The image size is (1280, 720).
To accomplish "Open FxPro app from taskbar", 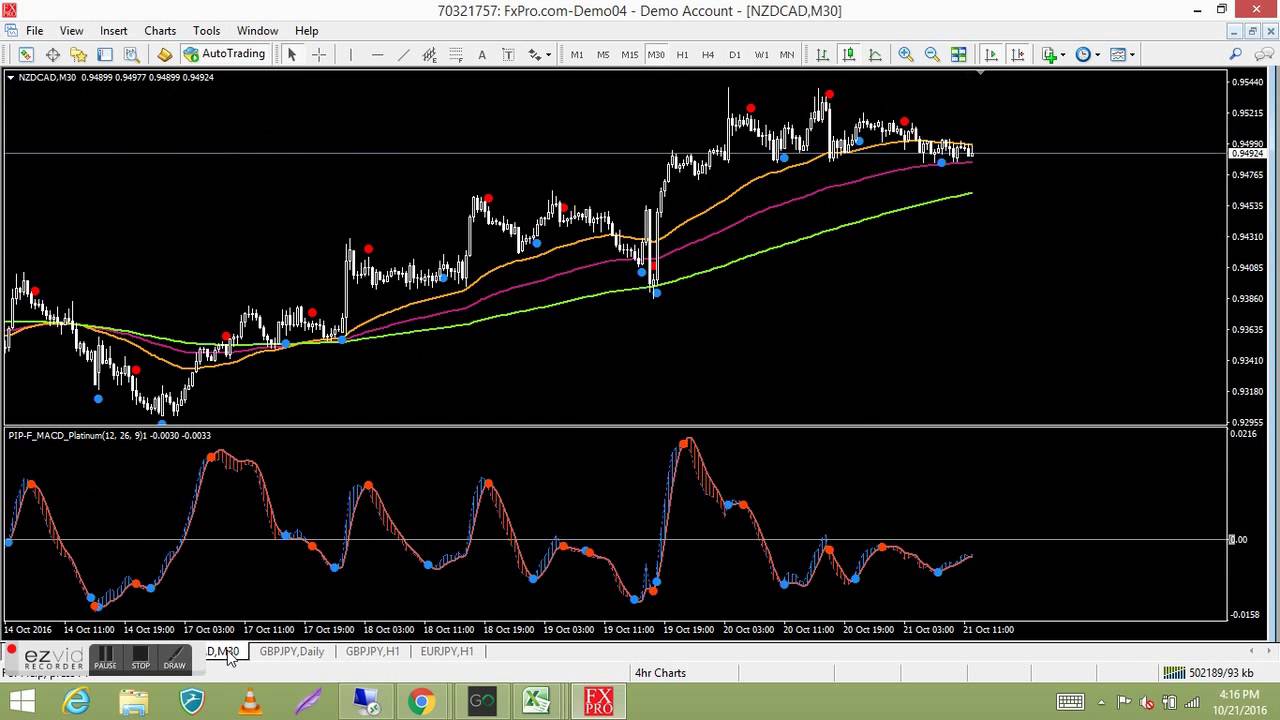I will pyautogui.click(x=598, y=702).
